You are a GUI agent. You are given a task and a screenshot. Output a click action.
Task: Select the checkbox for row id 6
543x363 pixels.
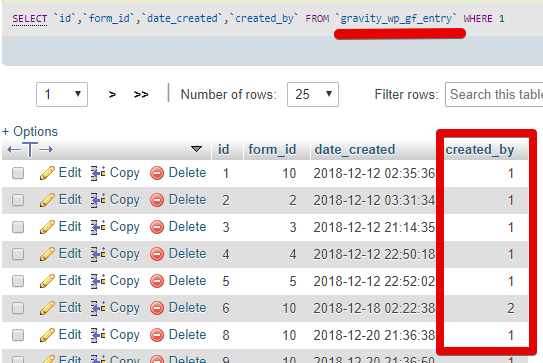coord(18,308)
